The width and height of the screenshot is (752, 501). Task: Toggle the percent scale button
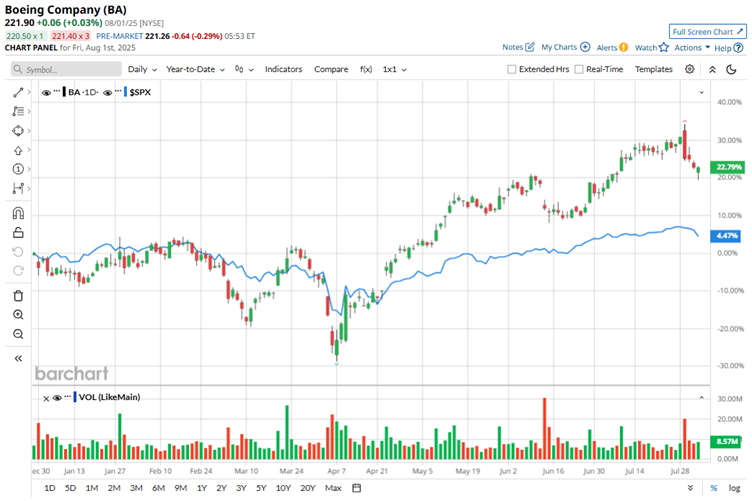point(714,488)
